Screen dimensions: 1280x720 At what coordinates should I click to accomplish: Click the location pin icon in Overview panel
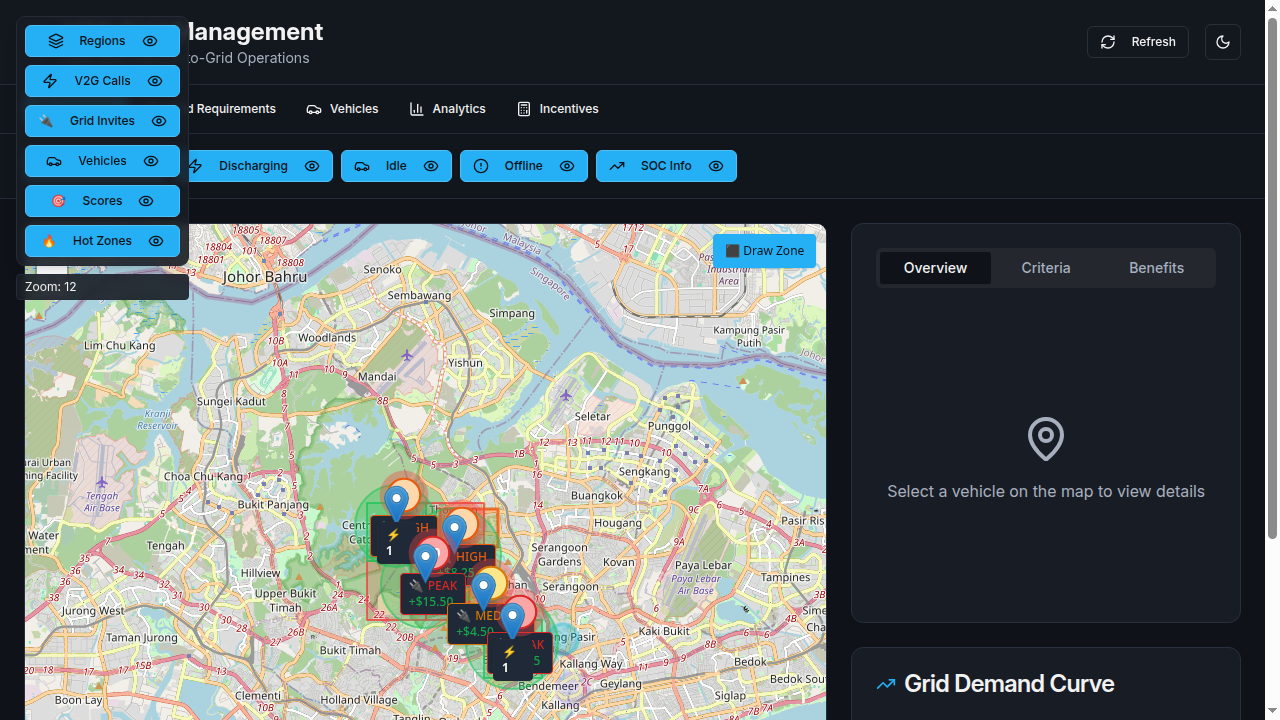point(1045,438)
